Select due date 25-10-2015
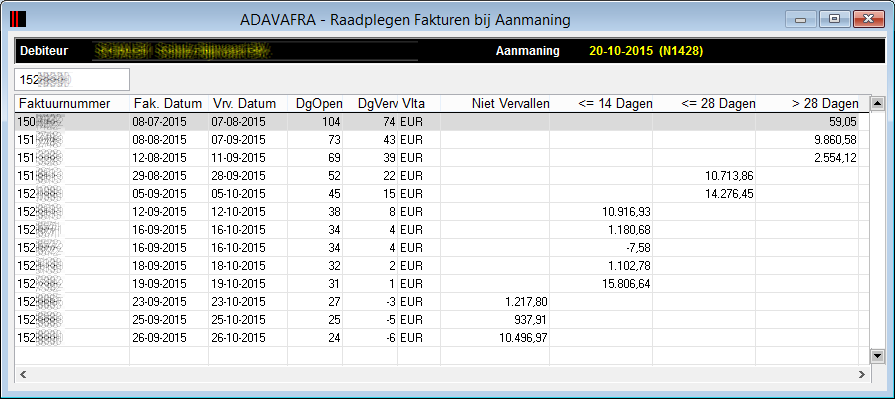Image resolution: width=895 pixels, height=399 pixels. (x=238, y=320)
